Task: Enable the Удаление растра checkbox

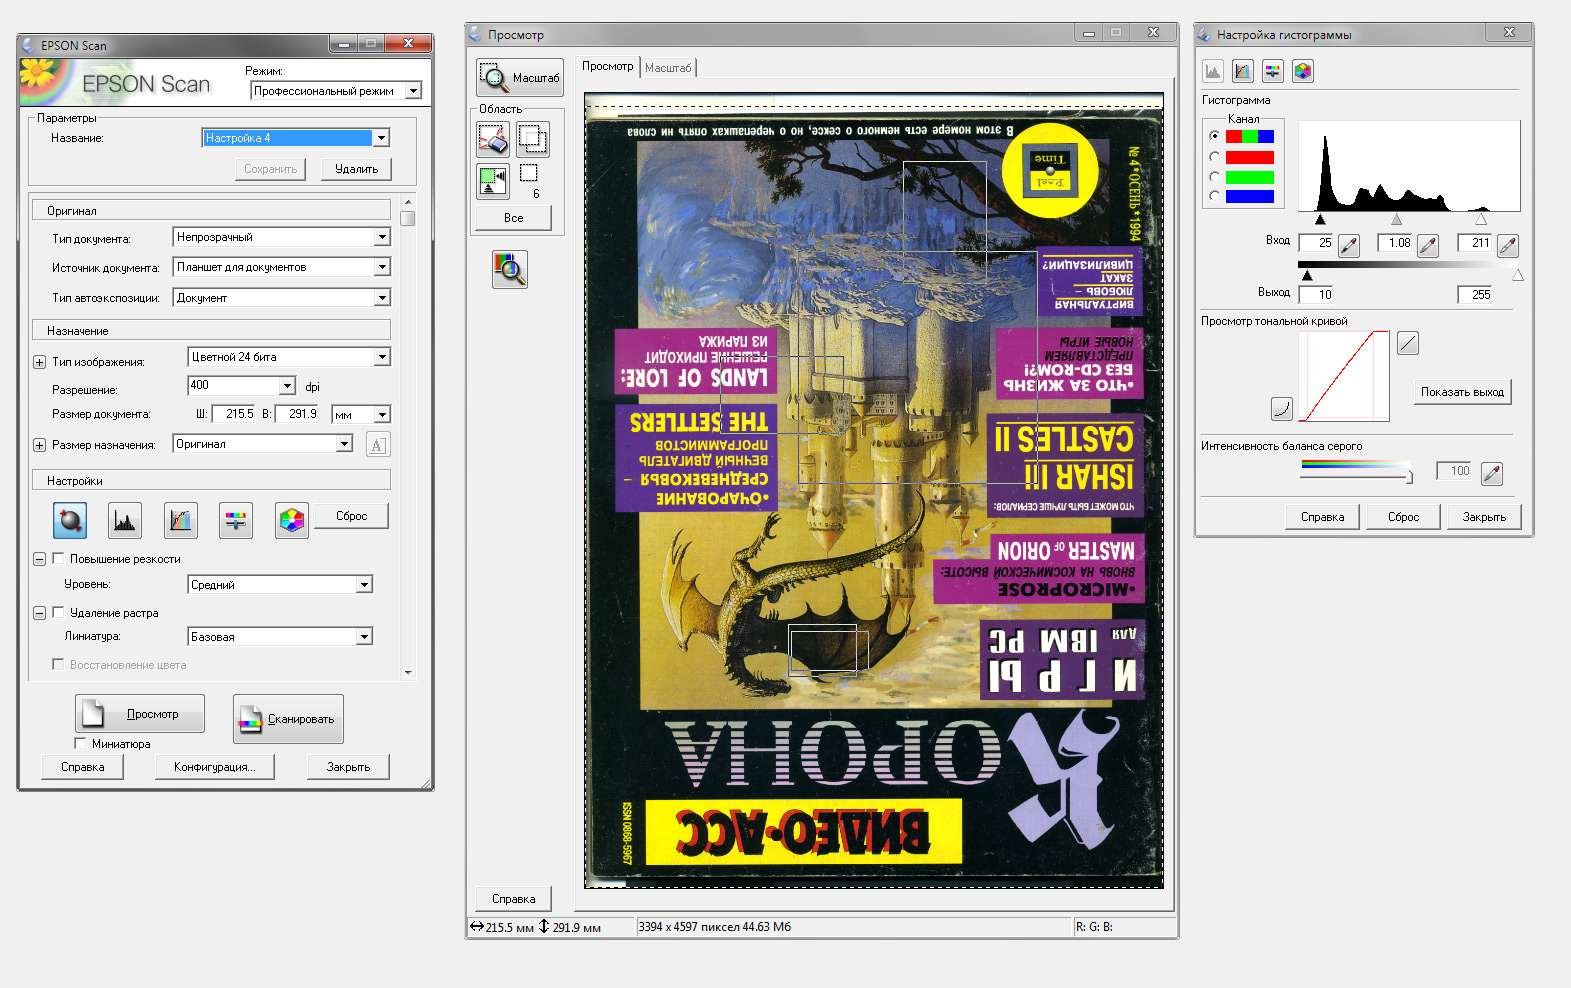Action: [x=58, y=613]
